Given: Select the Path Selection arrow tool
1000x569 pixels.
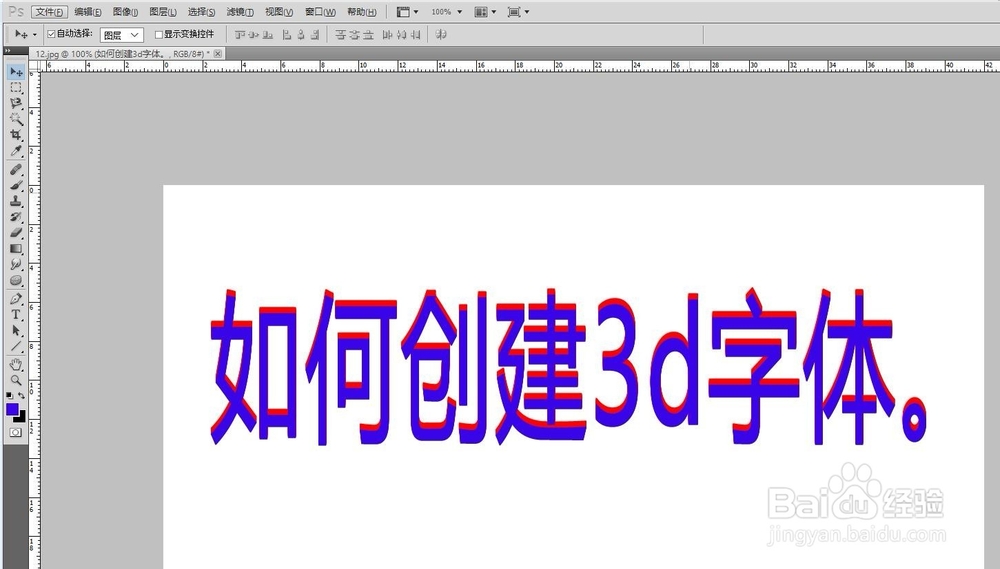Looking at the screenshot, I should [x=16, y=330].
